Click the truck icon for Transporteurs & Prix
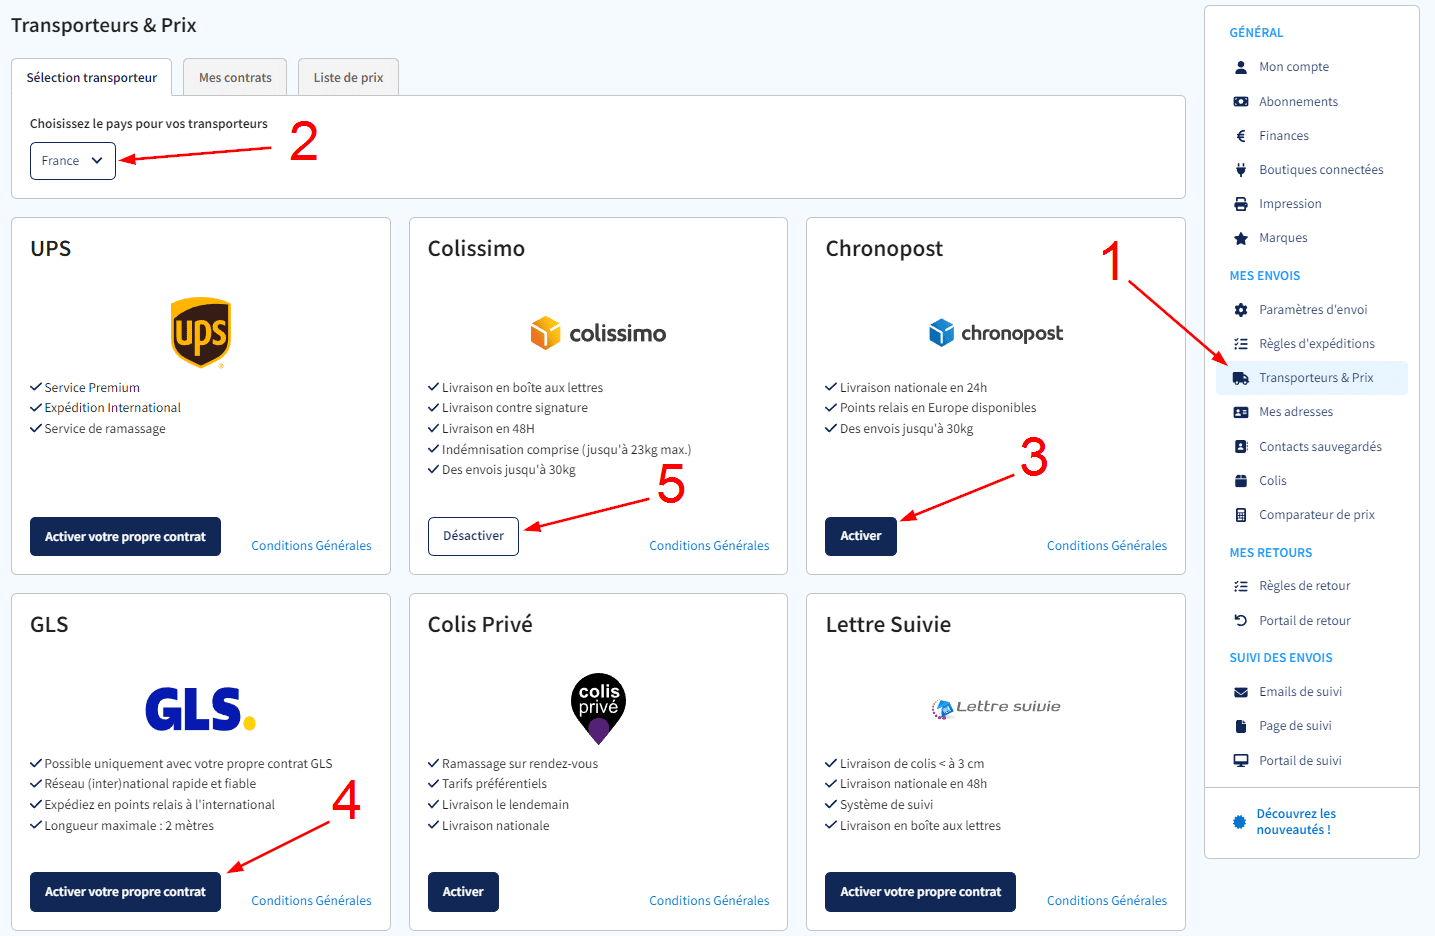 1241,378
